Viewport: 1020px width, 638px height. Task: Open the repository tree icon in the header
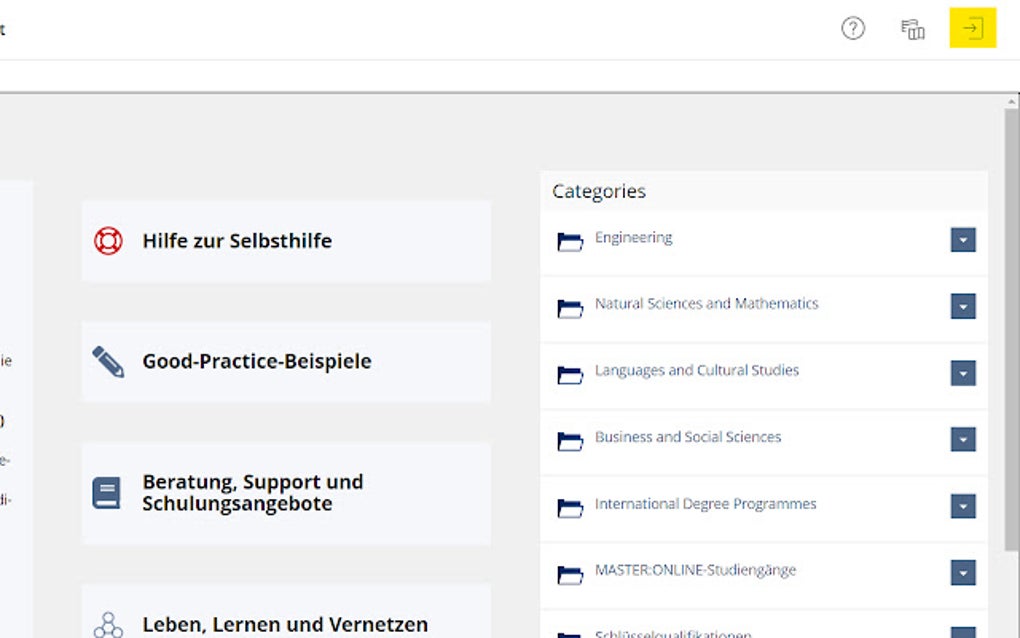tap(911, 29)
